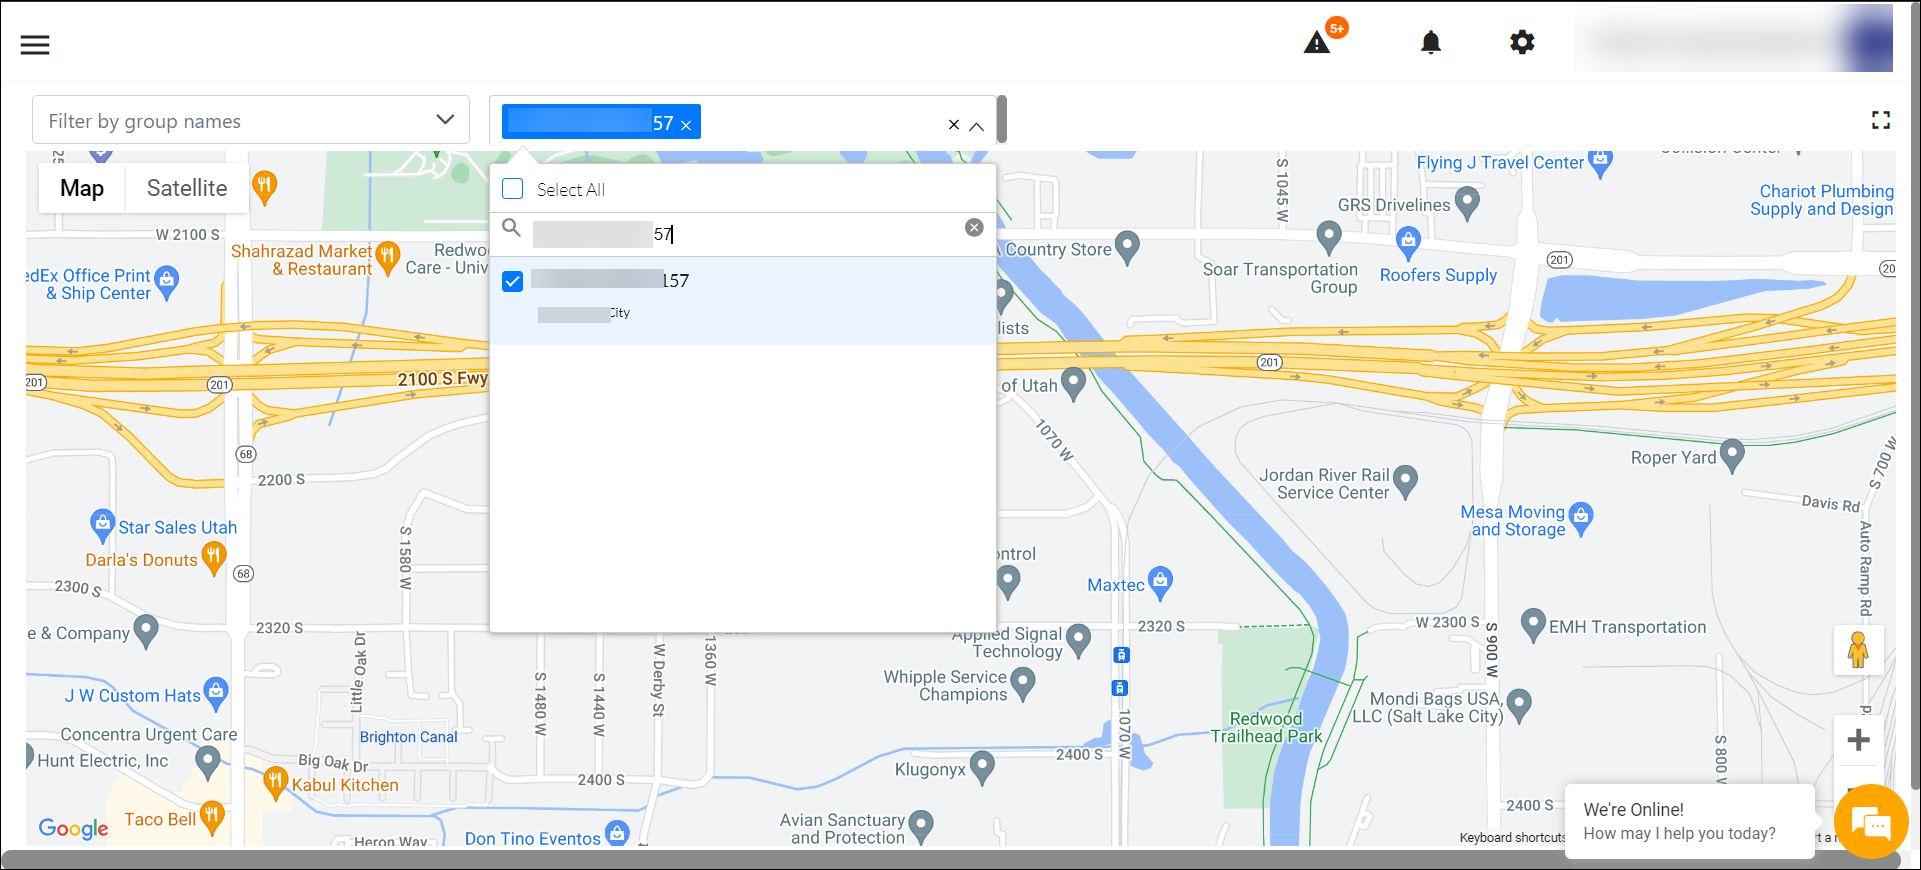Click the Mondi Bags USA pin

tap(1519, 706)
